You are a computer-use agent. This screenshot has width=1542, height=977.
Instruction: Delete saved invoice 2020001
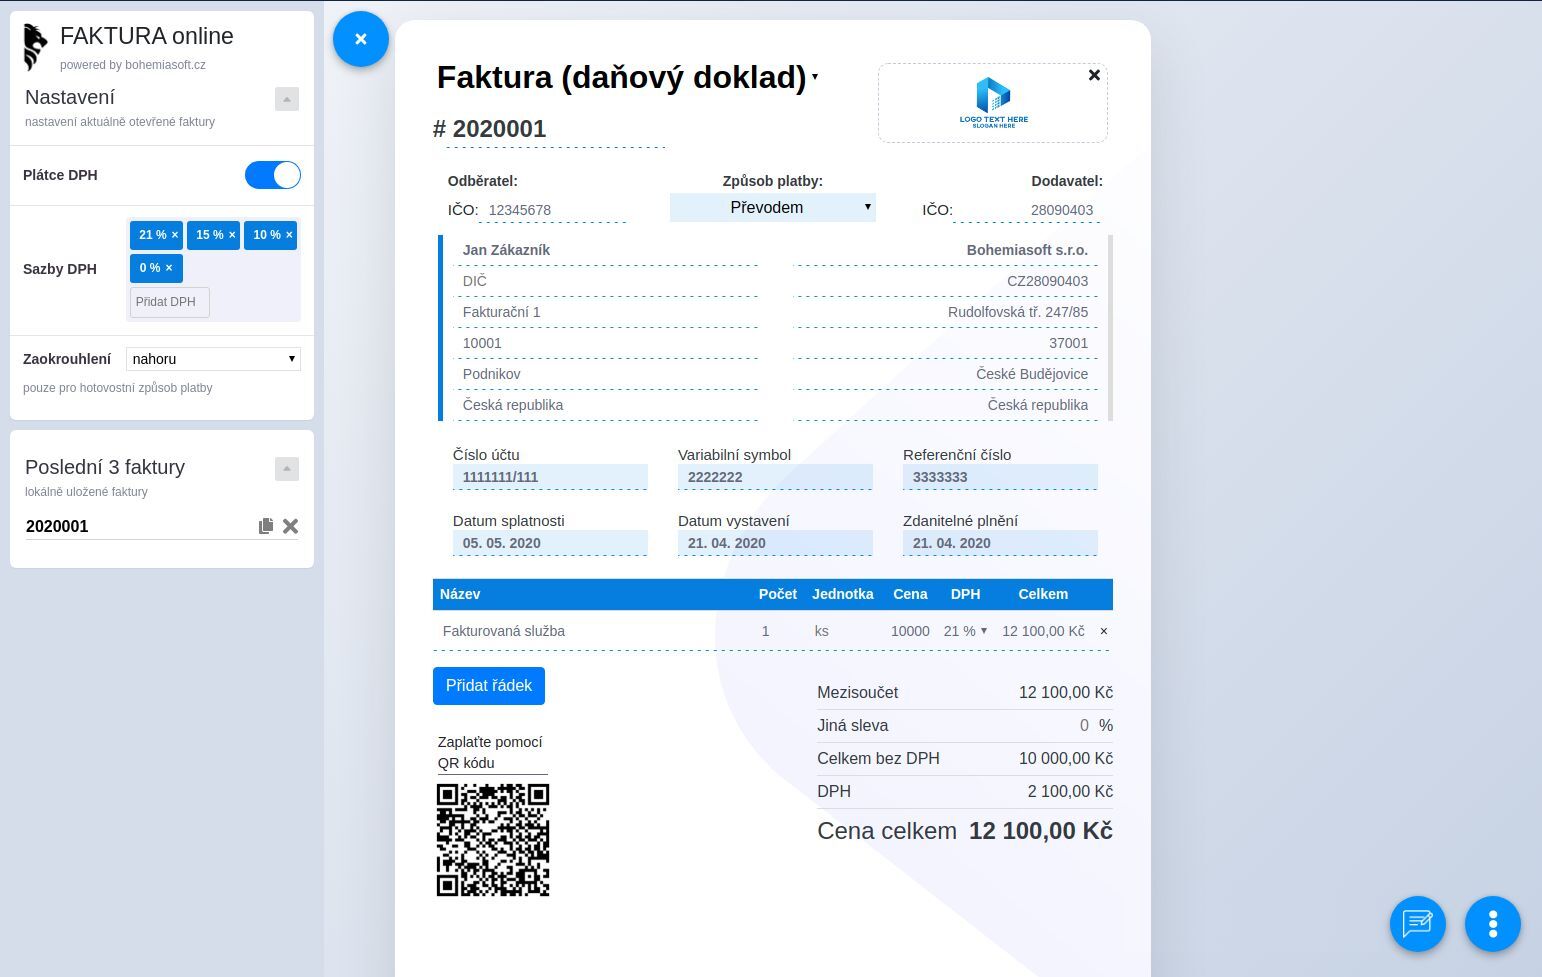pyautogui.click(x=291, y=526)
